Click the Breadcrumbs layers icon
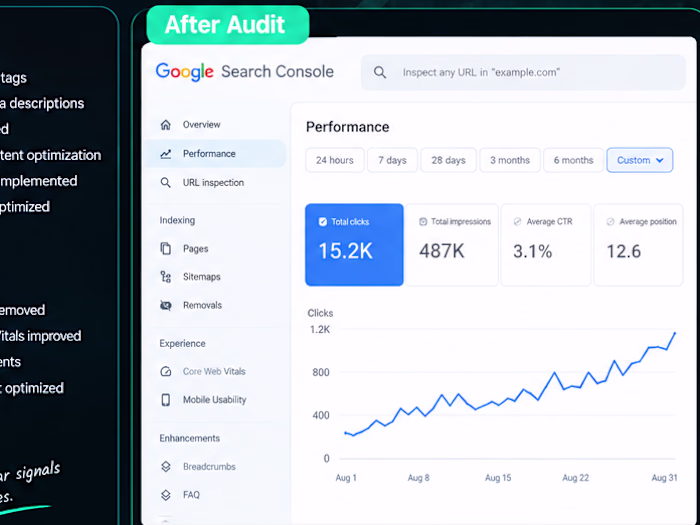This screenshot has width=700, height=525. (166, 467)
